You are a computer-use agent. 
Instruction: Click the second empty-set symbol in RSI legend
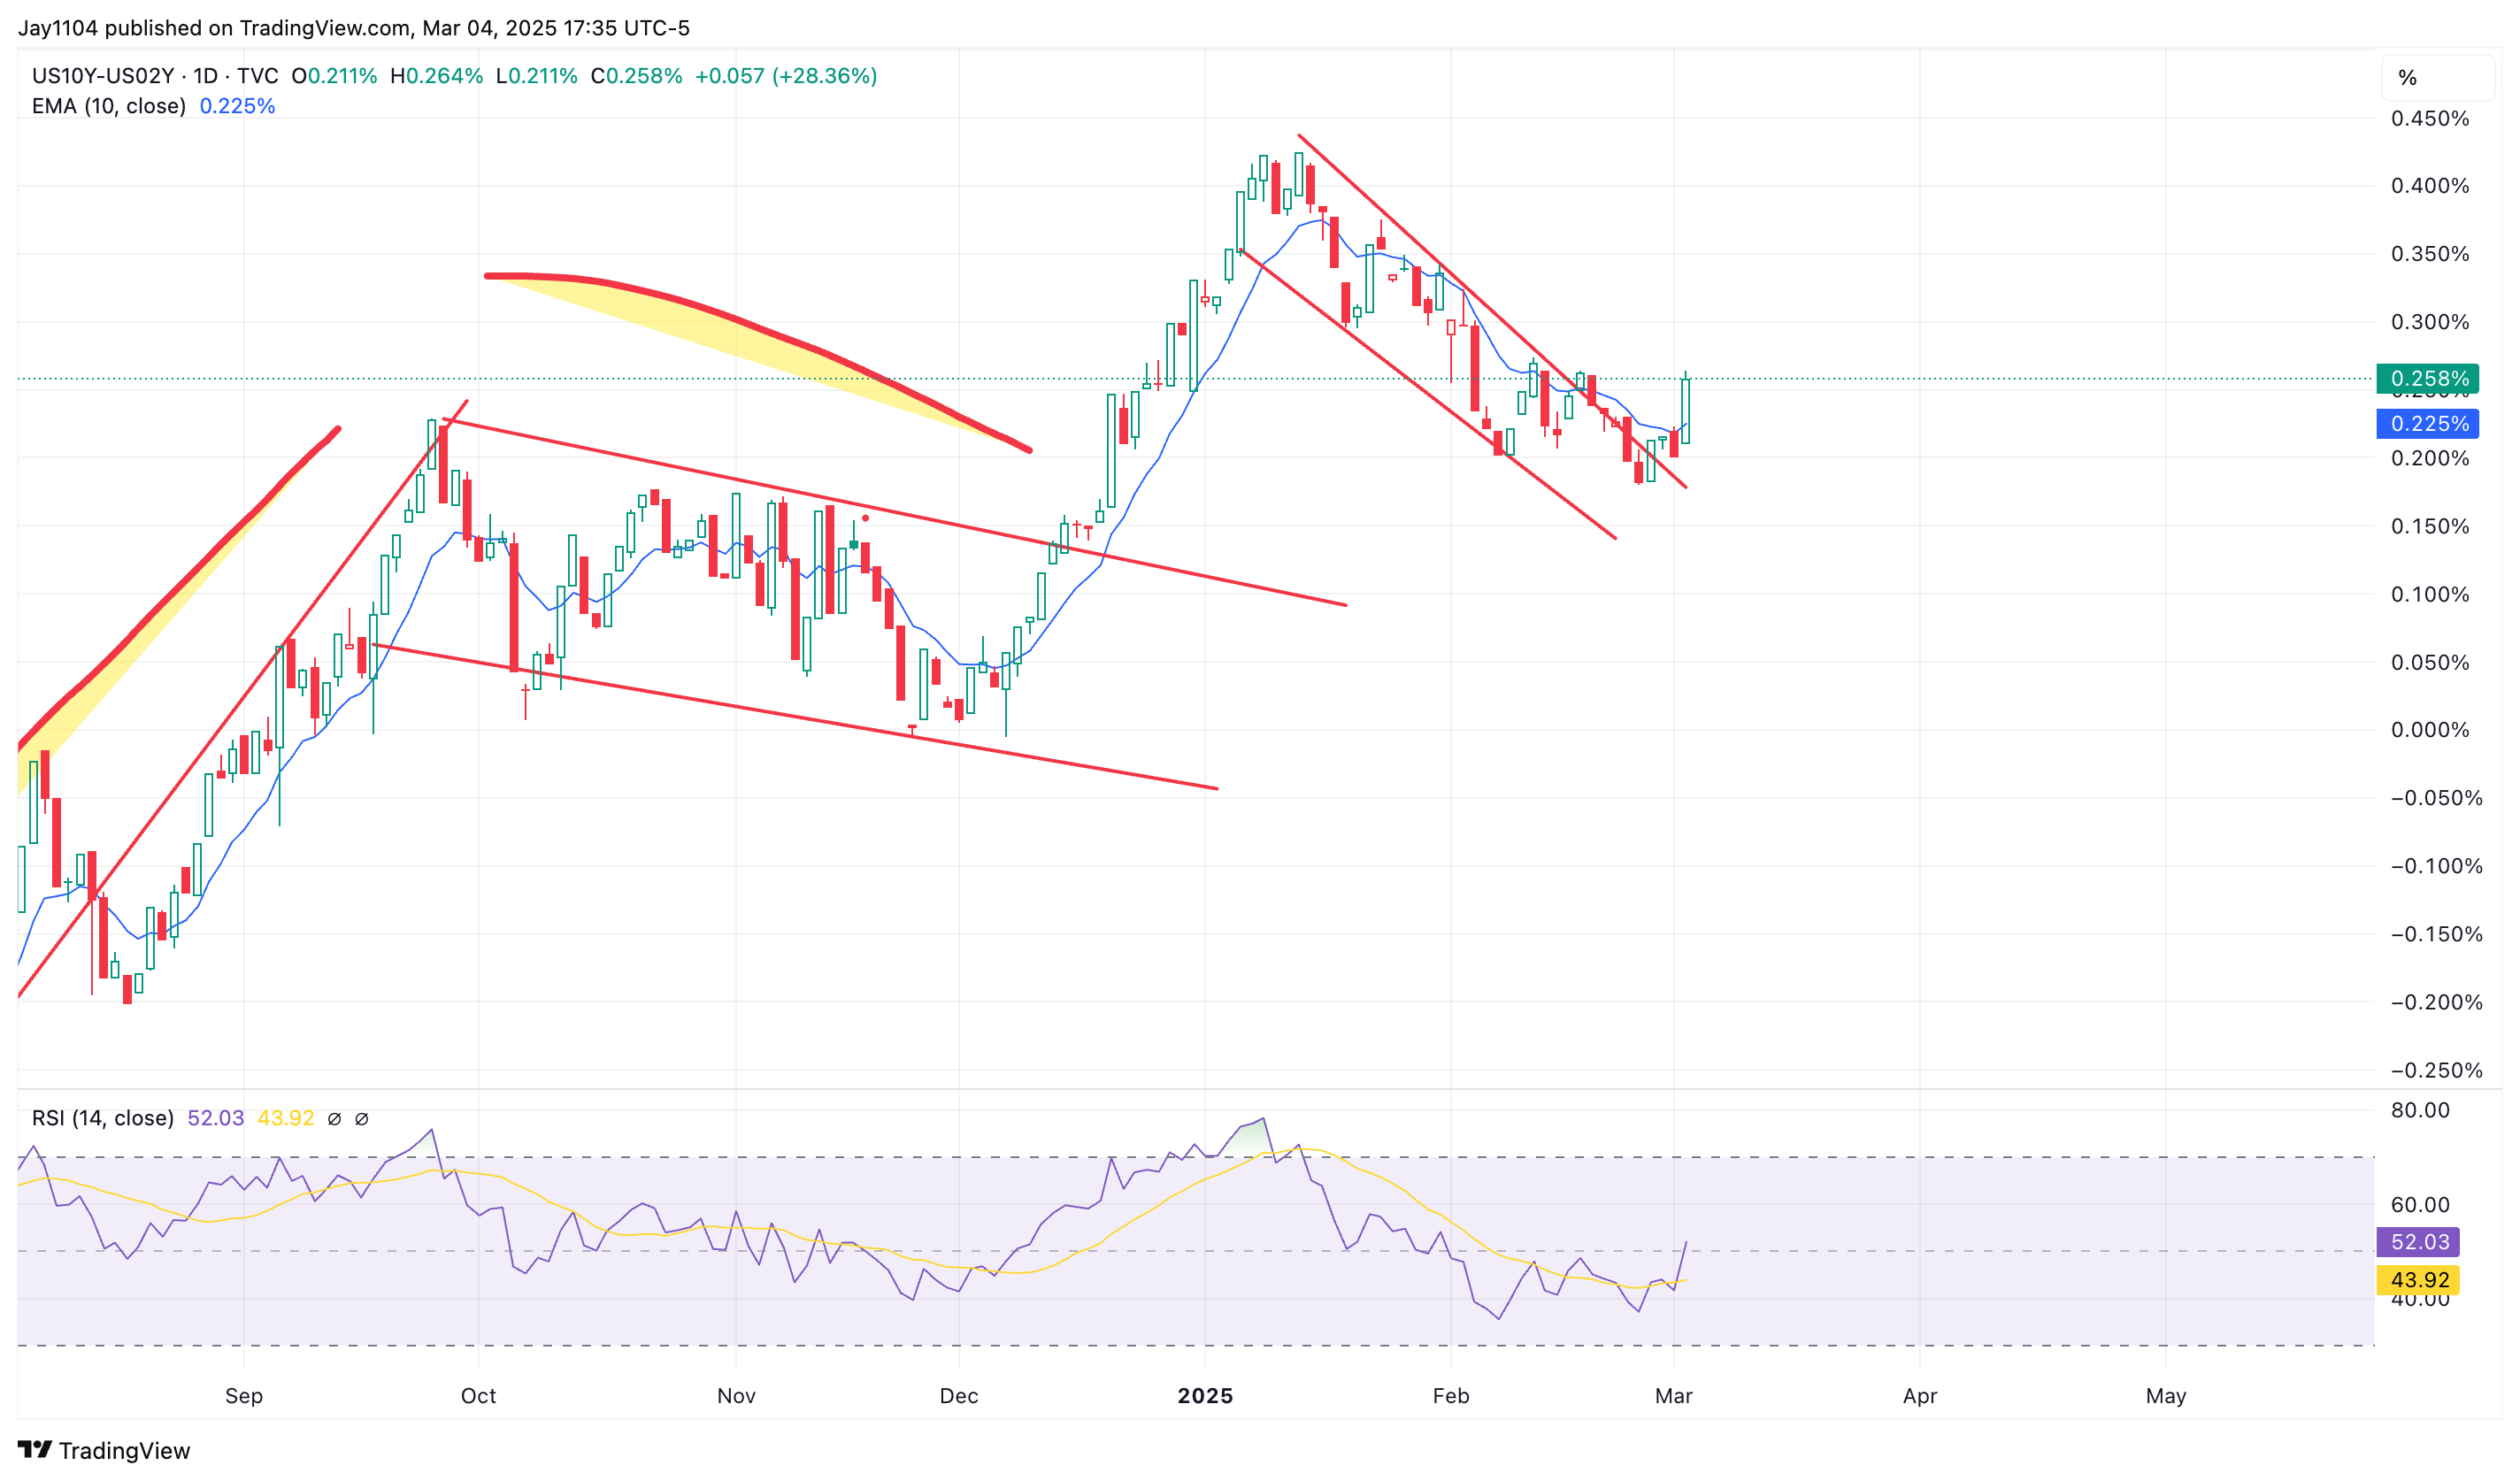click(362, 1119)
